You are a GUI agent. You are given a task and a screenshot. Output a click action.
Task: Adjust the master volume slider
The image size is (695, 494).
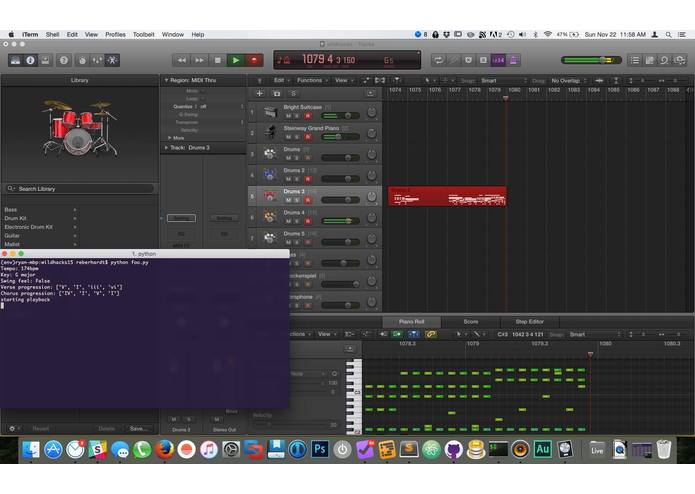point(591,60)
